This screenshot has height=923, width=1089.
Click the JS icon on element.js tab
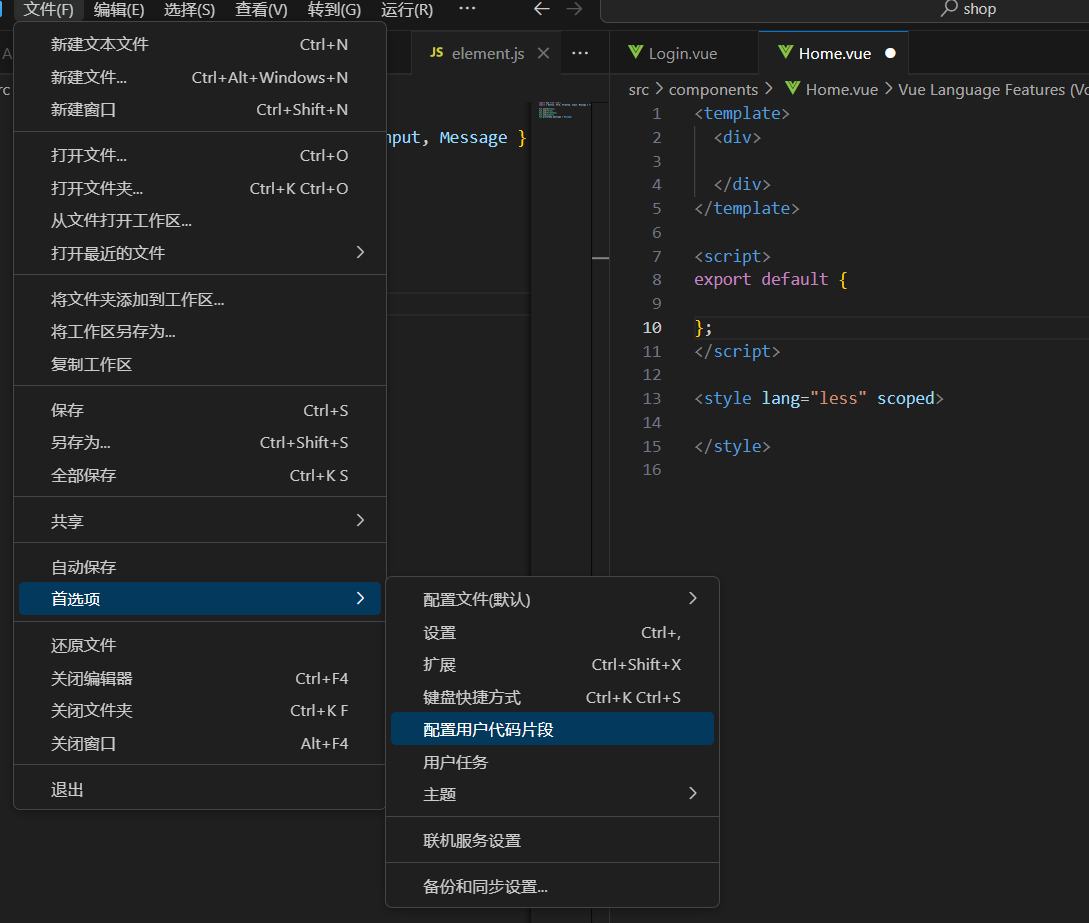tap(436, 53)
